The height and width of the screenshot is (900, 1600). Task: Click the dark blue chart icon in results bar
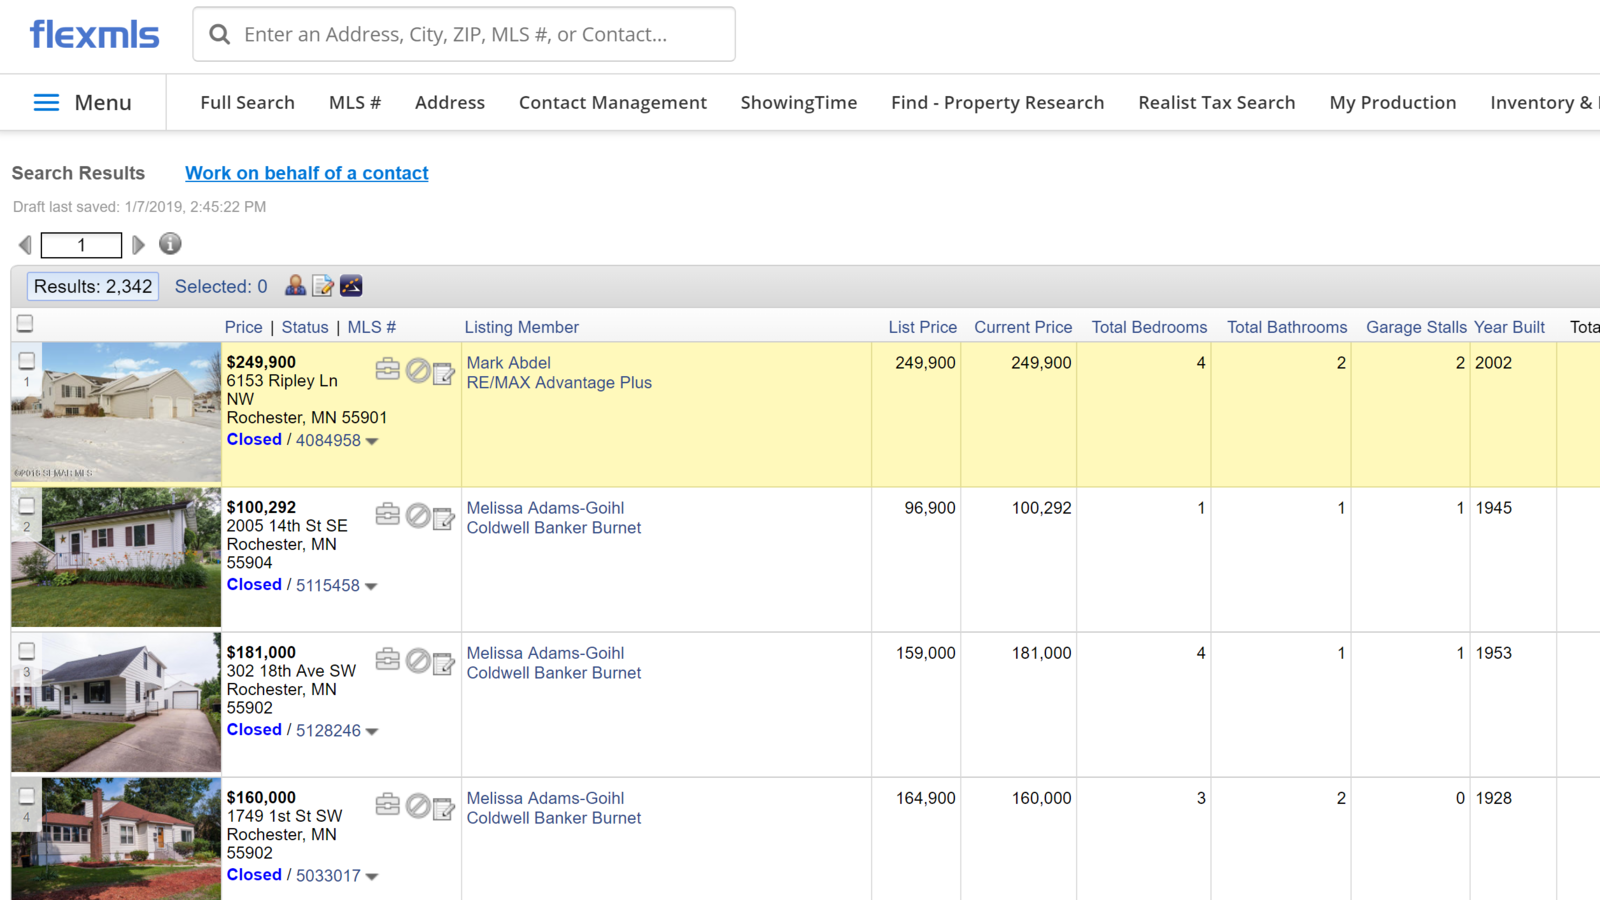(351, 286)
